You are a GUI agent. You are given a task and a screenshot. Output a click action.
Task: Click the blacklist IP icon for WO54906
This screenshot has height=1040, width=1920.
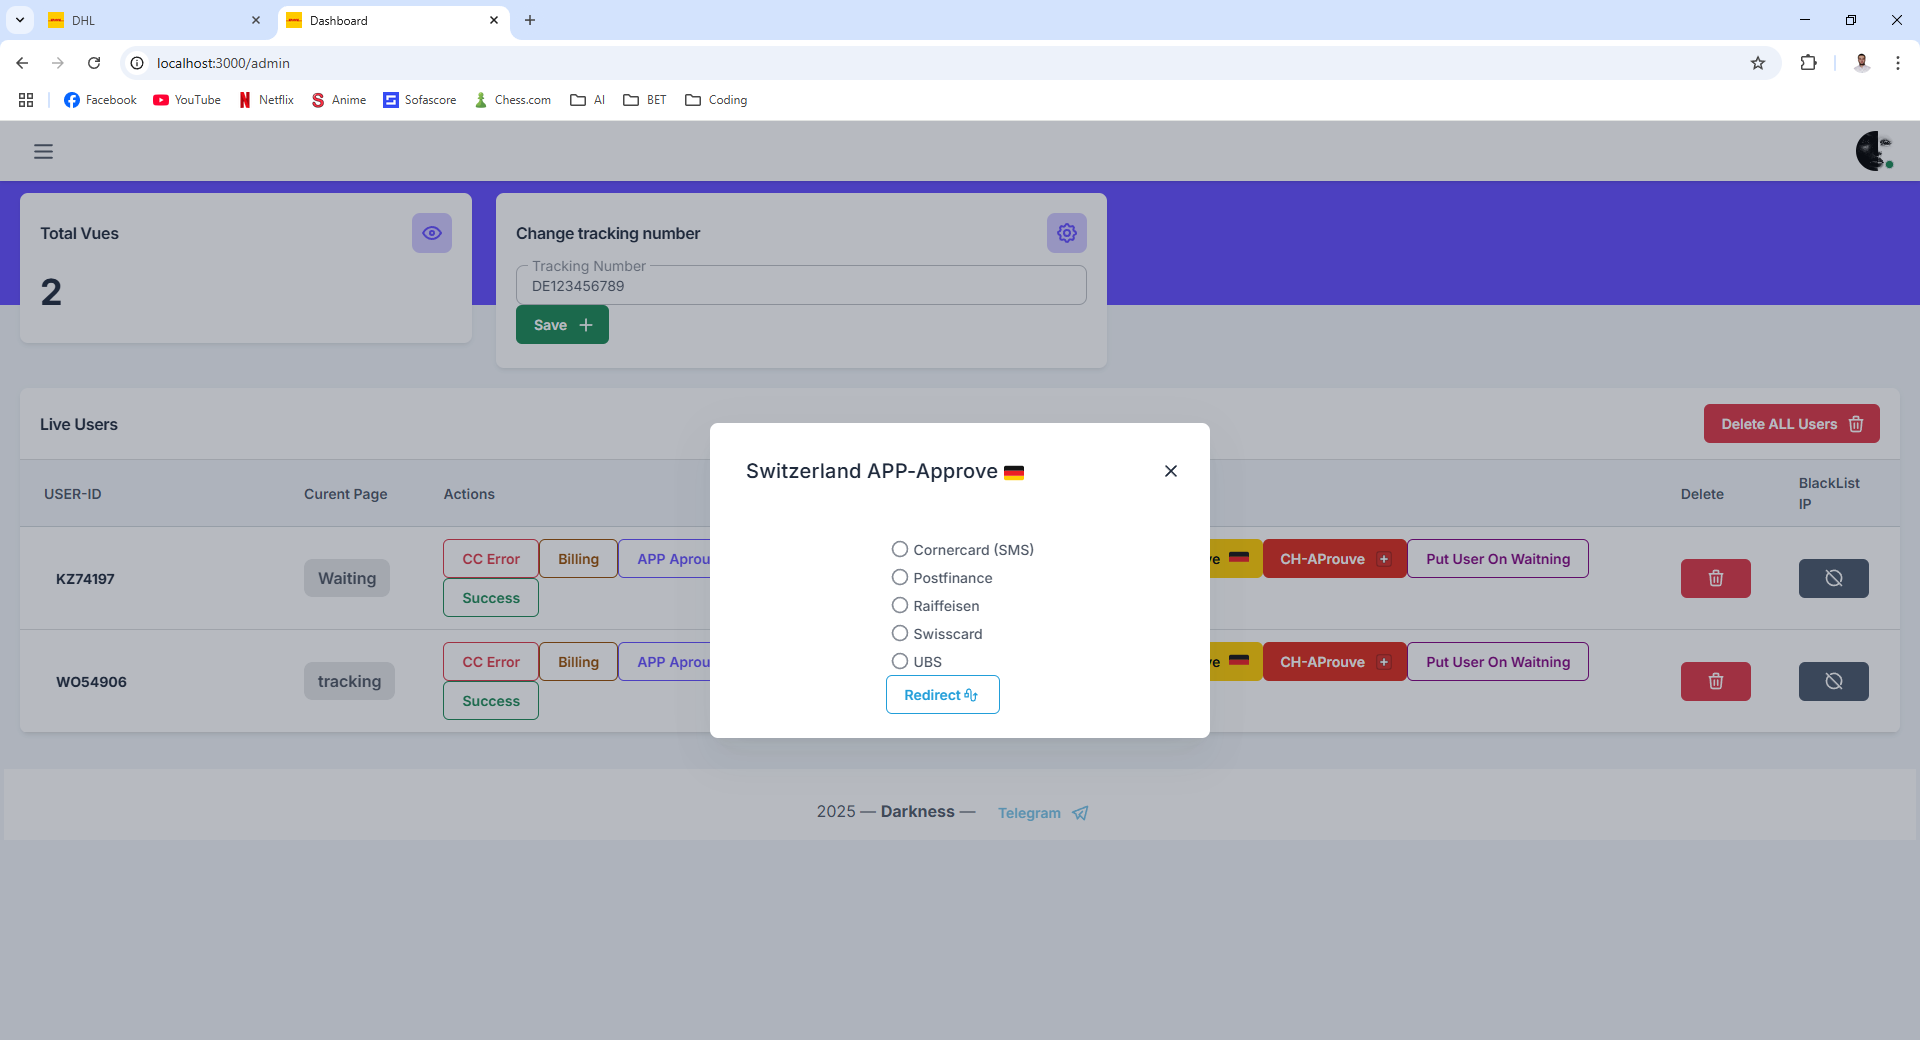tap(1834, 681)
